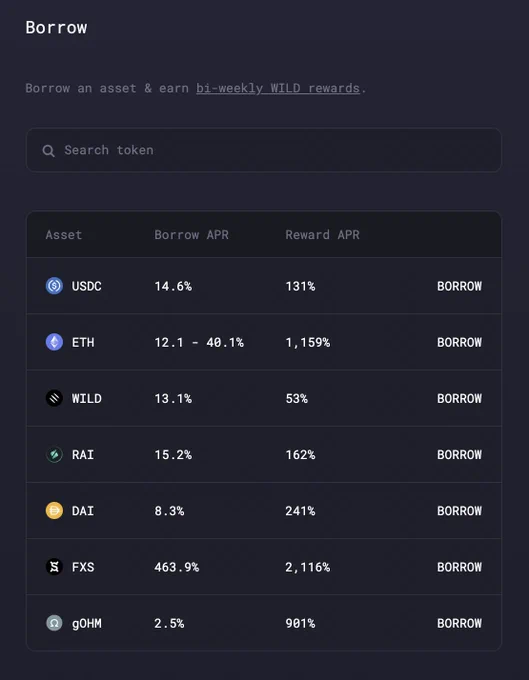Click the WILD token icon
The width and height of the screenshot is (529, 680).
coord(54,398)
